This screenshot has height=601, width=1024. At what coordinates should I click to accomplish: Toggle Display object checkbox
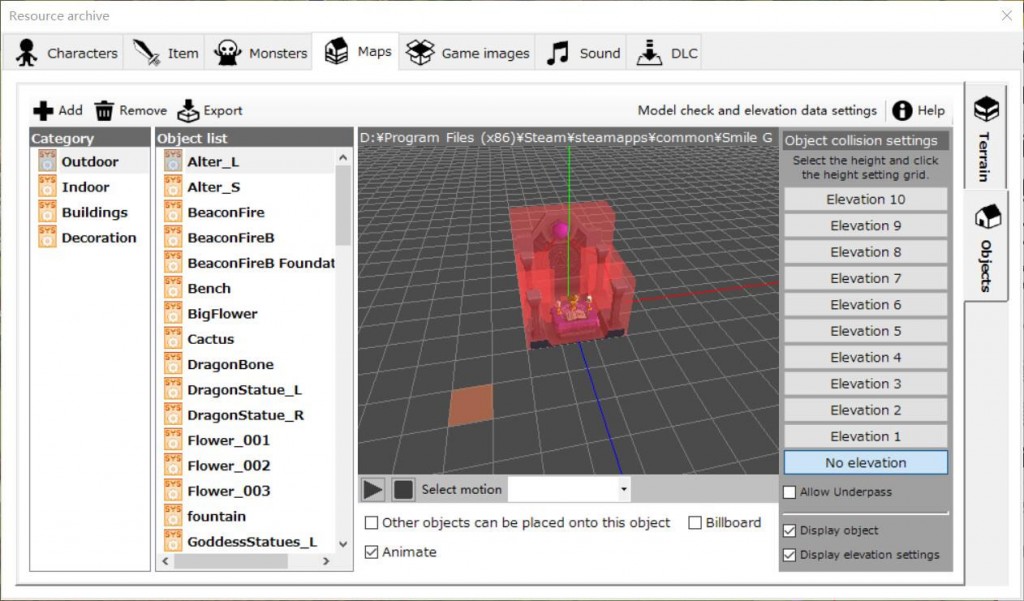tap(790, 530)
